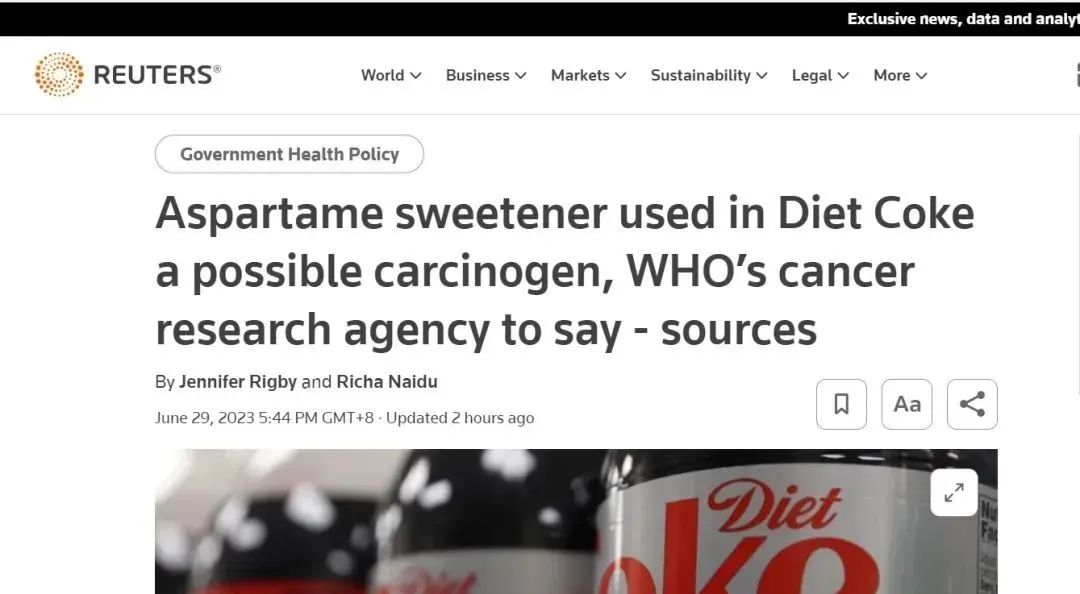Open the Legal navigation menu
This screenshot has width=1080, height=594.
pyautogui.click(x=820, y=75)
